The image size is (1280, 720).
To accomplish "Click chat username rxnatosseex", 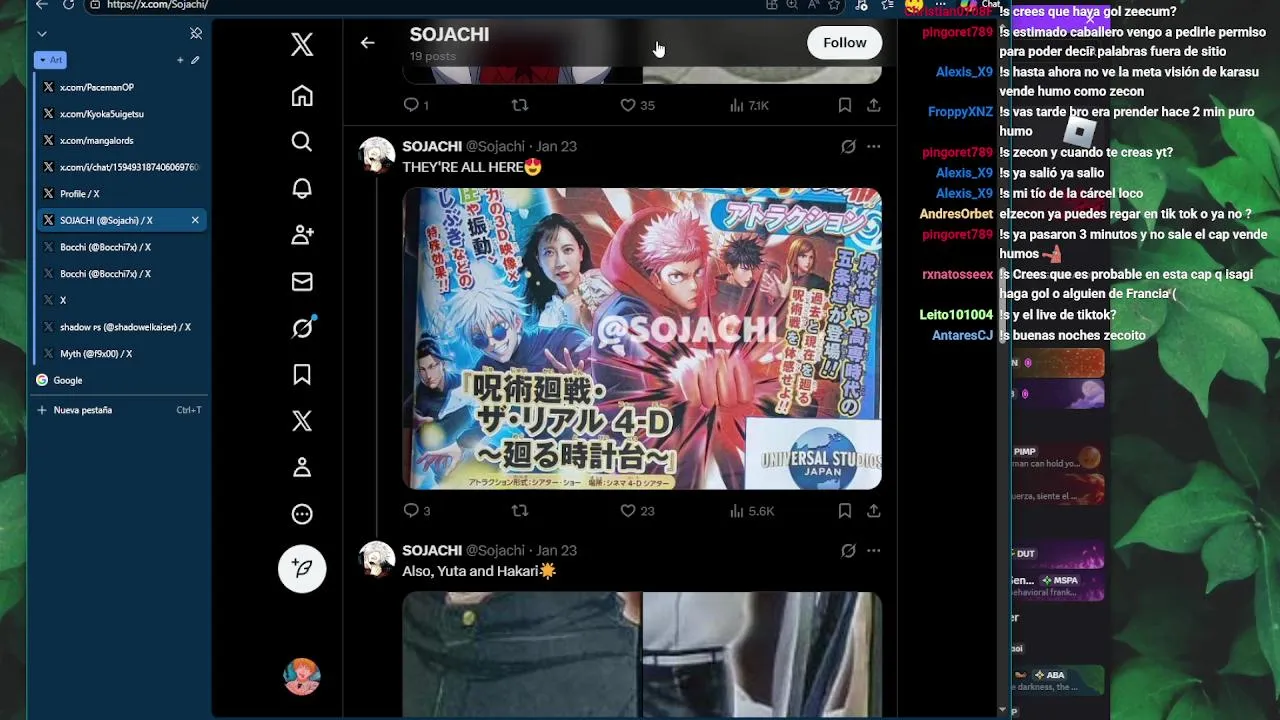I will [x=958, y=274].
